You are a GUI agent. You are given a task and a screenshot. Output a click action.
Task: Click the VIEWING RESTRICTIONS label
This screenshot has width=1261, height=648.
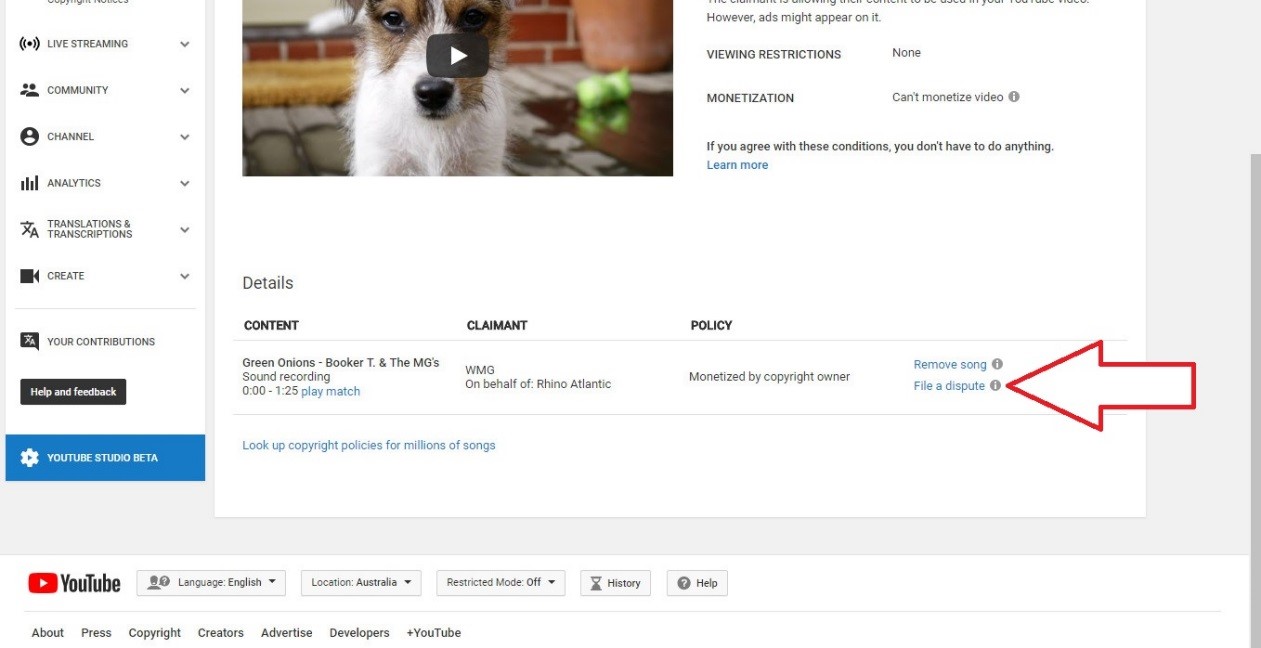click(774, 55)
